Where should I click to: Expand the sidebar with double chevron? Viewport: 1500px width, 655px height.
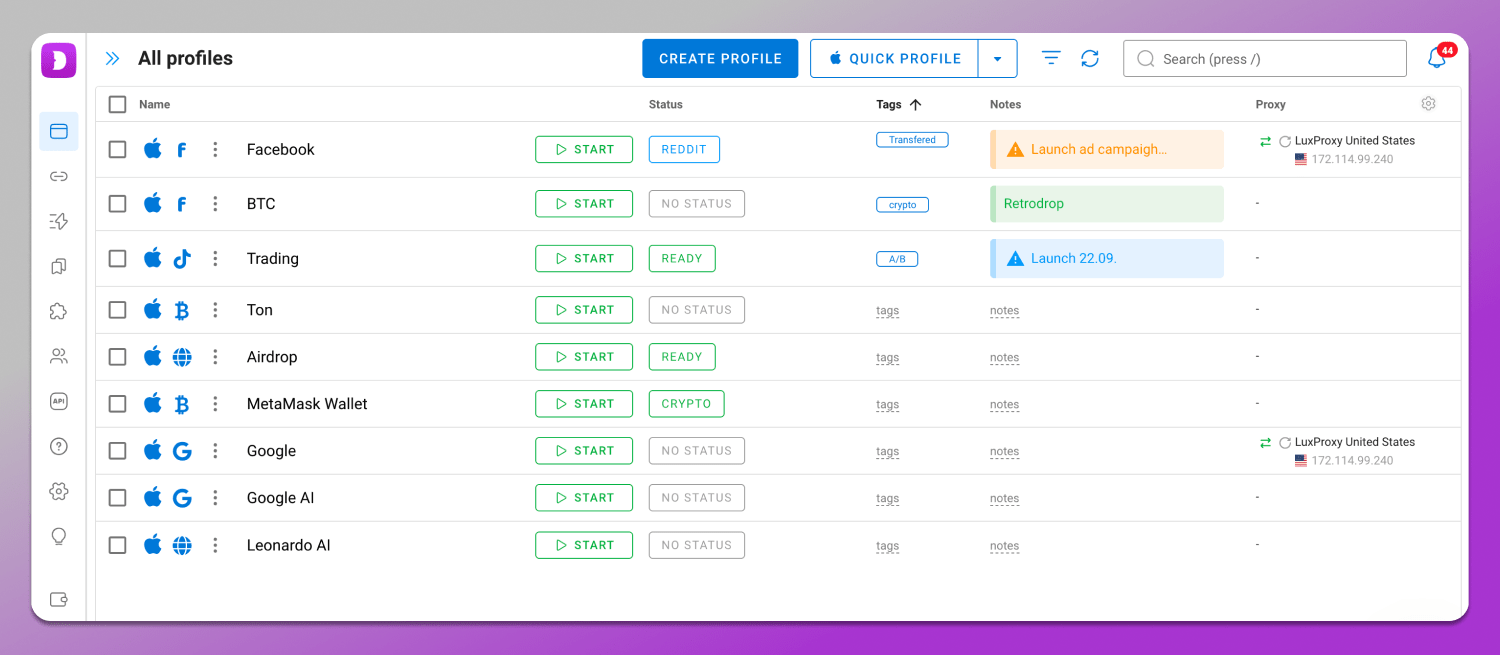tap(112, 59)
